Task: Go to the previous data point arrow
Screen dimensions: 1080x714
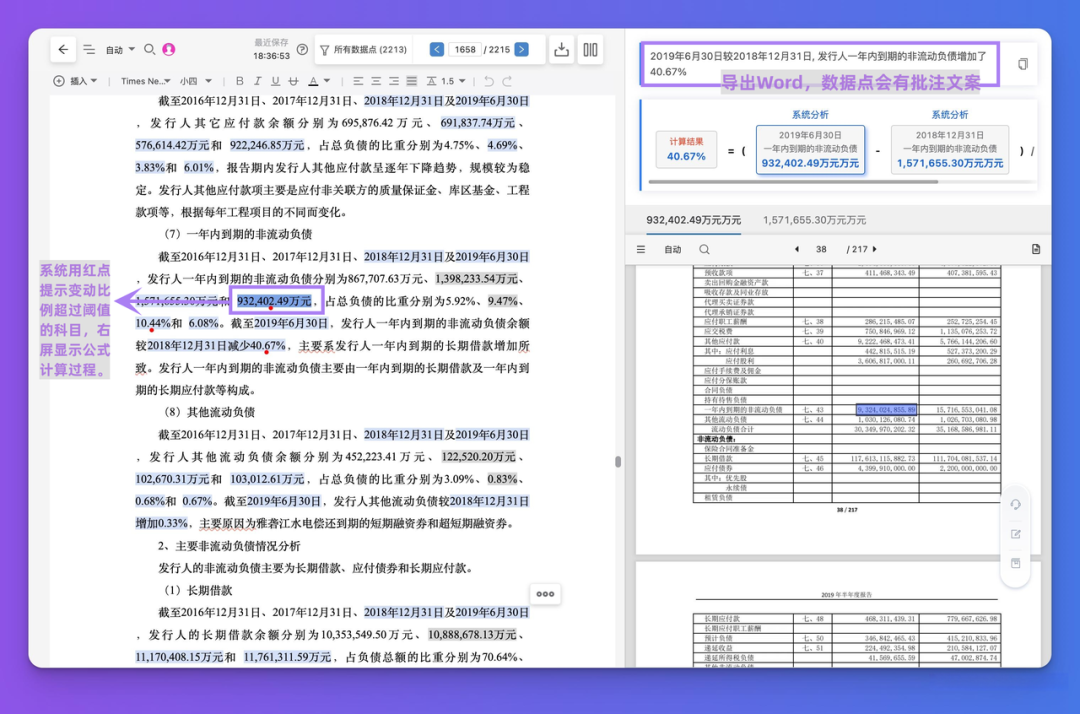Action: coord(437,50)
